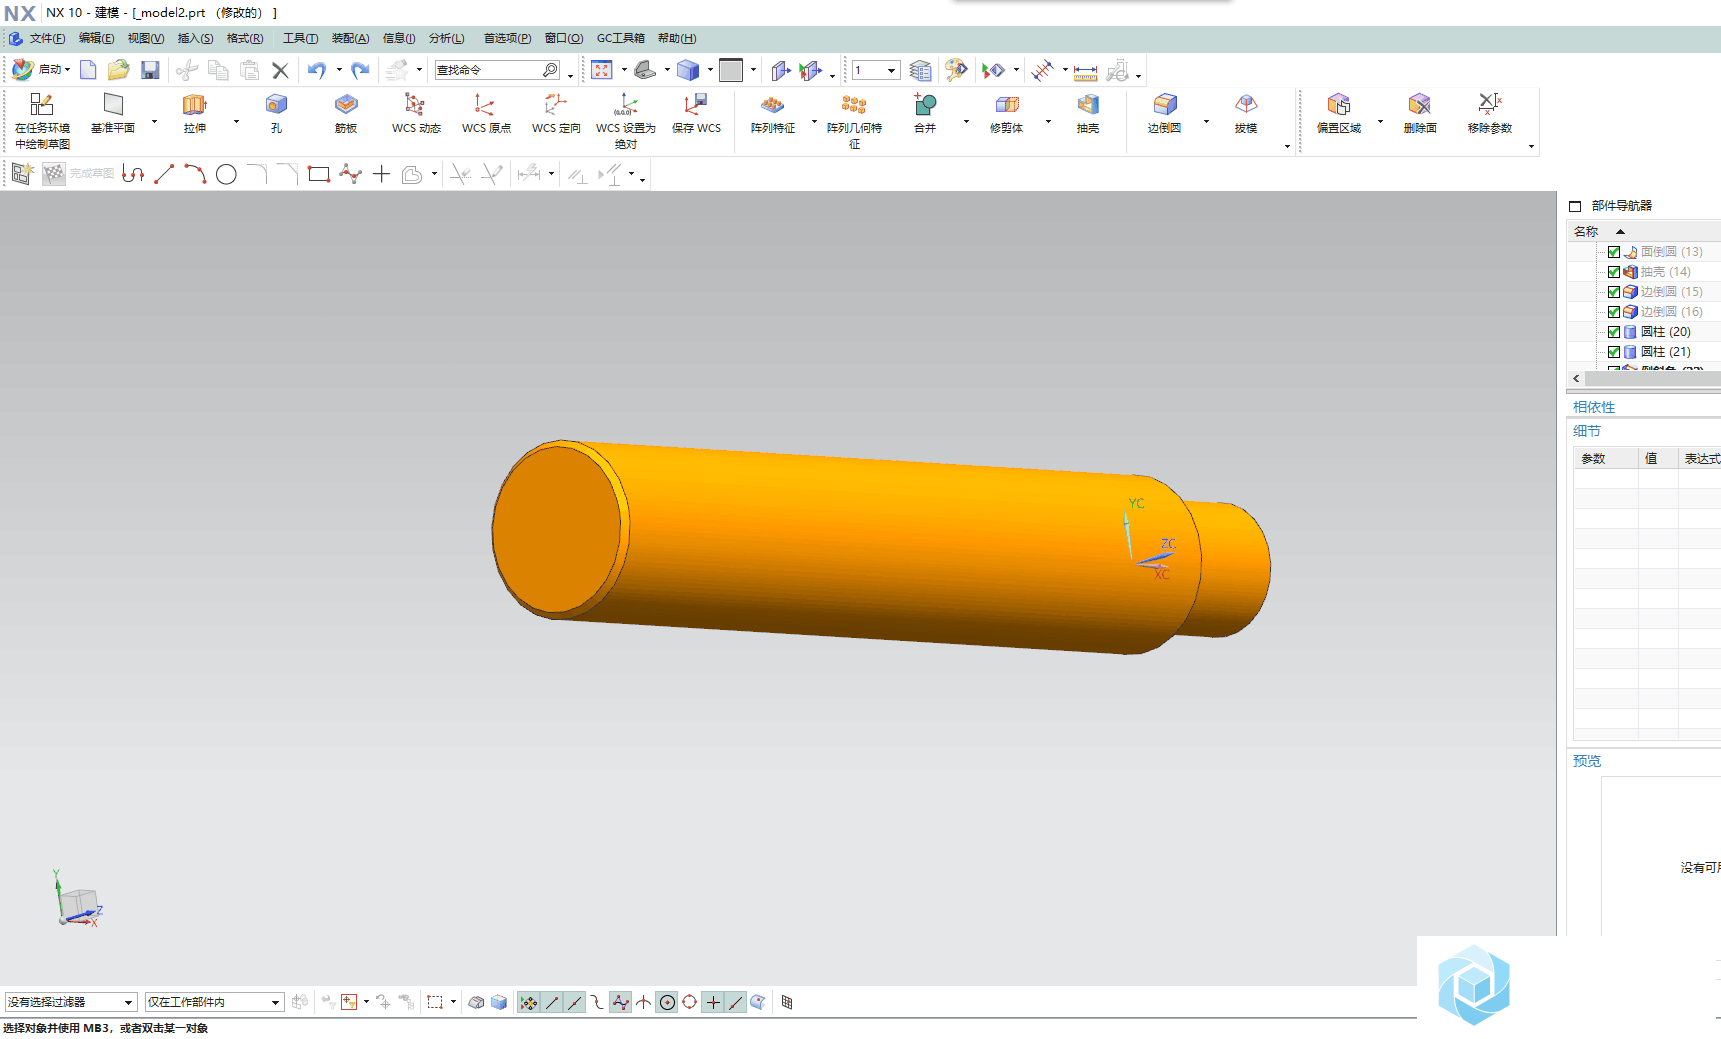Select the 合并 (Unite) tool

[925, 114]
